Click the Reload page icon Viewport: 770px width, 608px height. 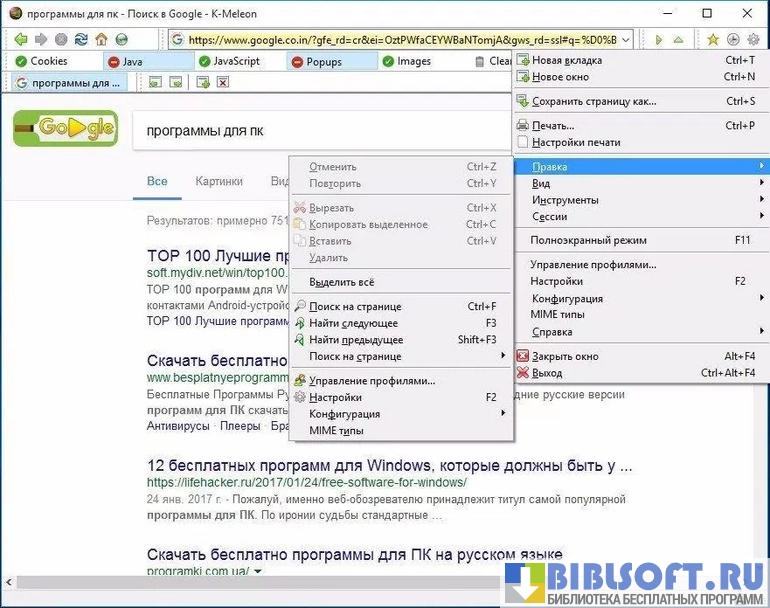81,40
